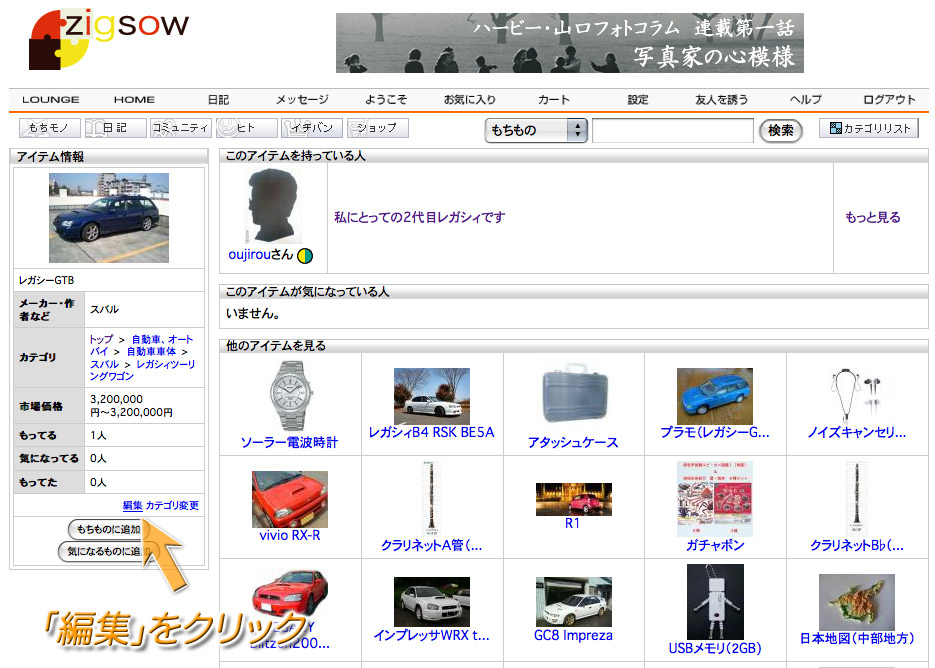Viewport: 935px width, 668px height.
Task: Click the white Legacy B4 car photo
Action: (x=432, y=396)
